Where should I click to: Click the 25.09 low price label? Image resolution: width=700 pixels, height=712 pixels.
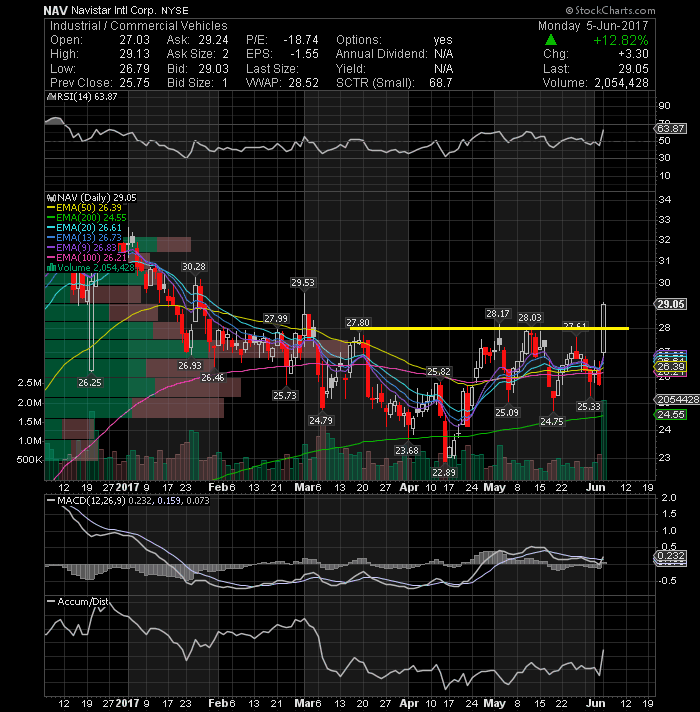click(507, 412)
